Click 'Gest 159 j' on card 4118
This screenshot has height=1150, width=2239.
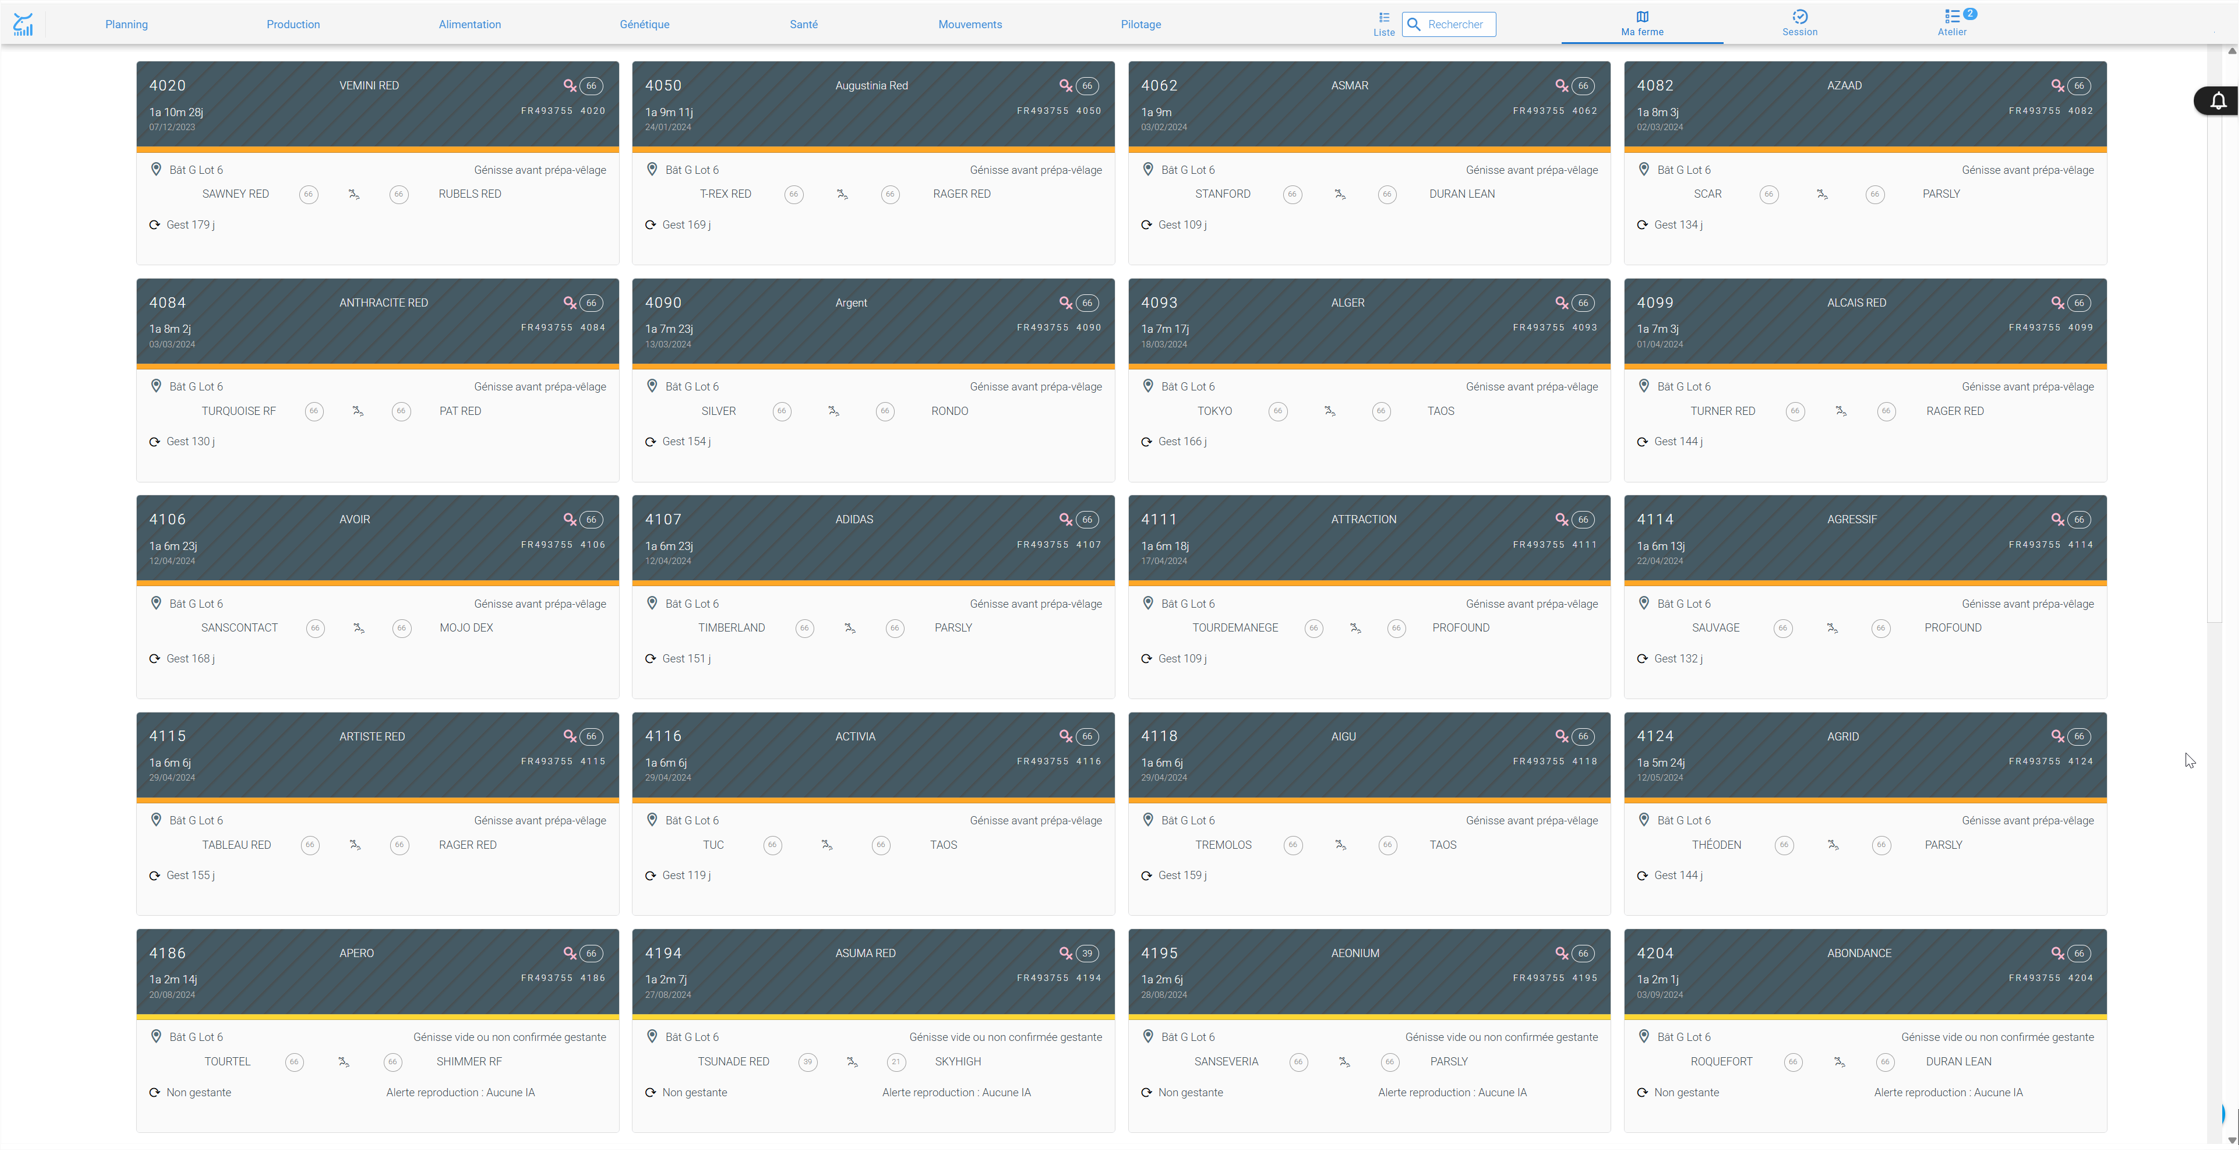[x=1182, y=876]
